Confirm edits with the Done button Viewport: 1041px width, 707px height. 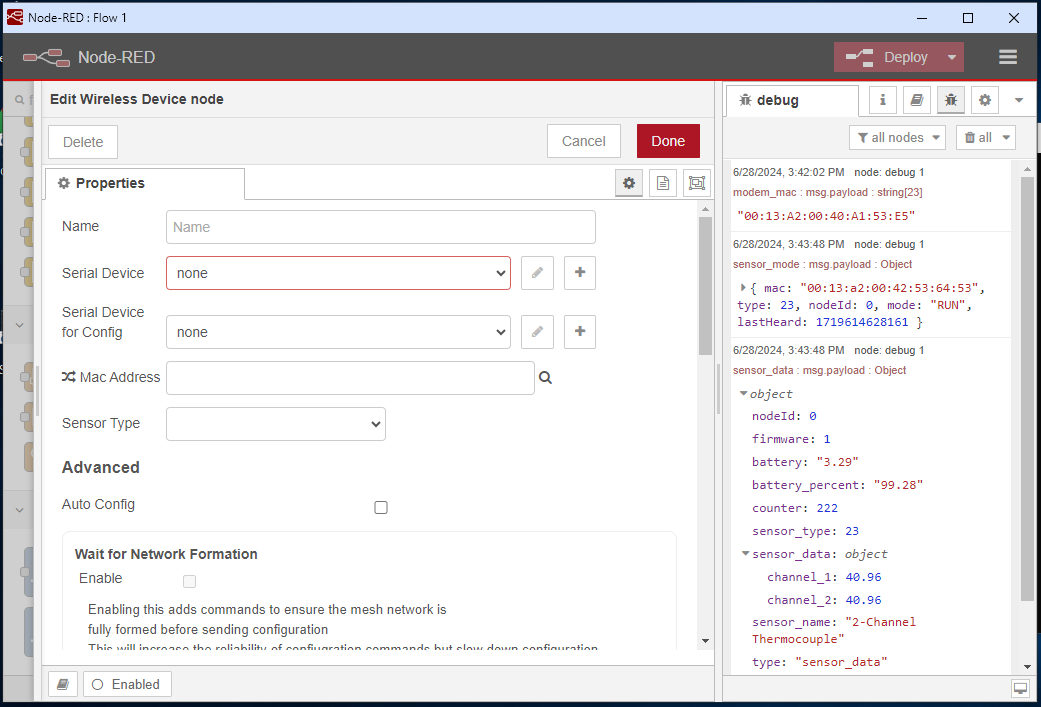tap(668, 141)
